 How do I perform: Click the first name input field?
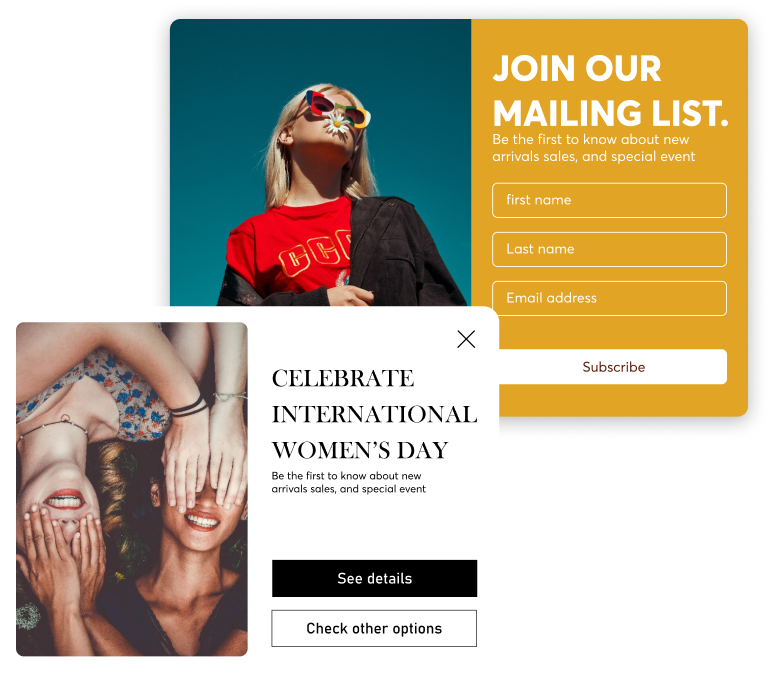(609, 200)
